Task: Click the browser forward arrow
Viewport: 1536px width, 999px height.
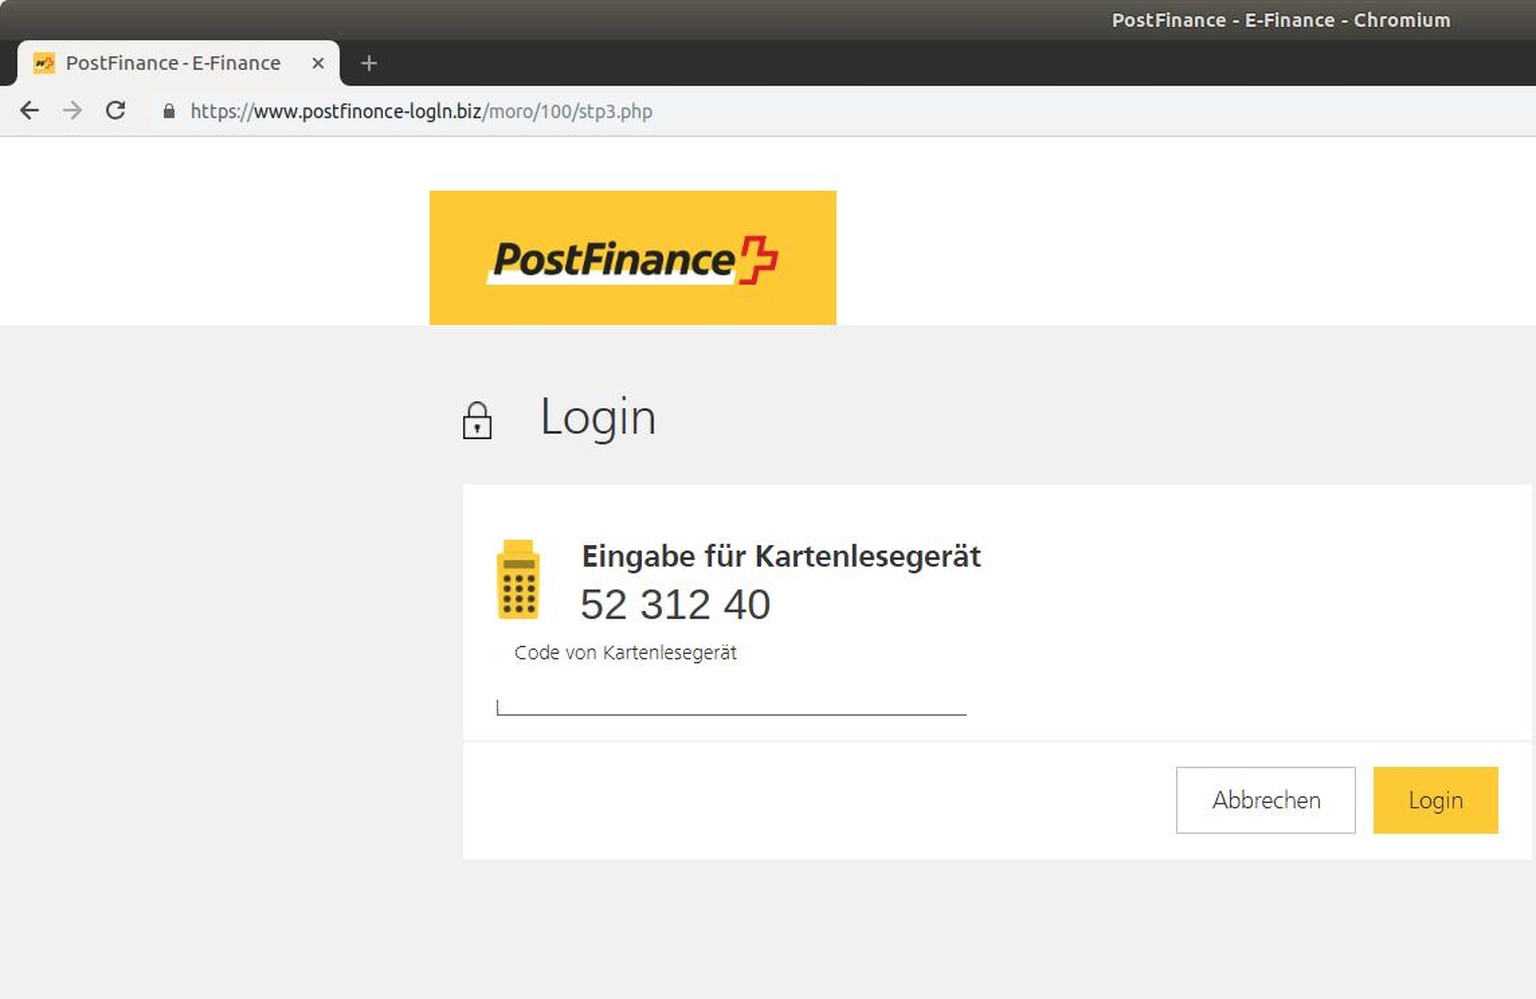Action: click(72, 111)
